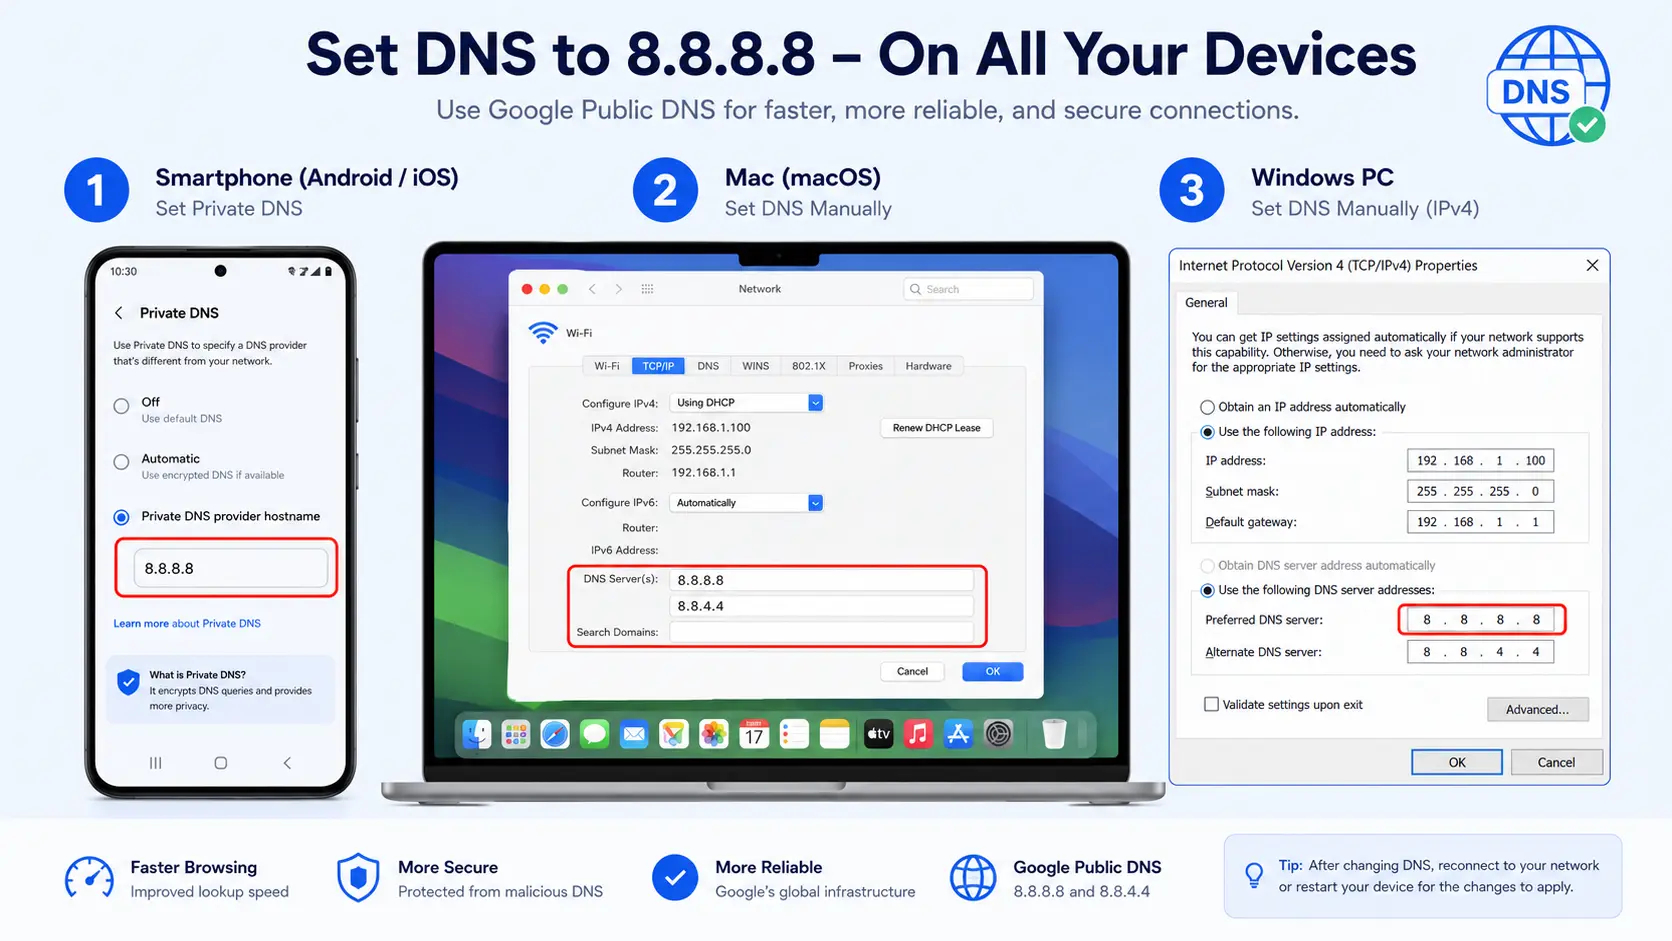
Task: Click the first DNS Server field 8.8.8.8
Action: click(x=821, y=580)
